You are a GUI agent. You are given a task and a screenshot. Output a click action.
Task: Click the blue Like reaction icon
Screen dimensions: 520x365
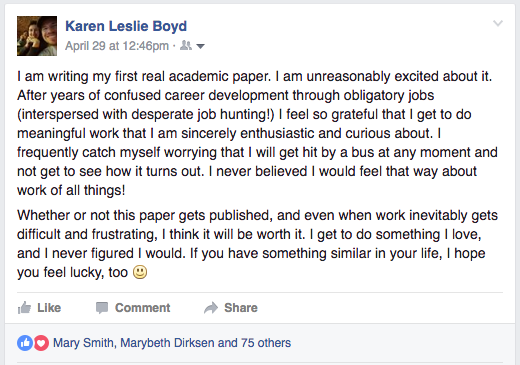(x=25, y=343)
